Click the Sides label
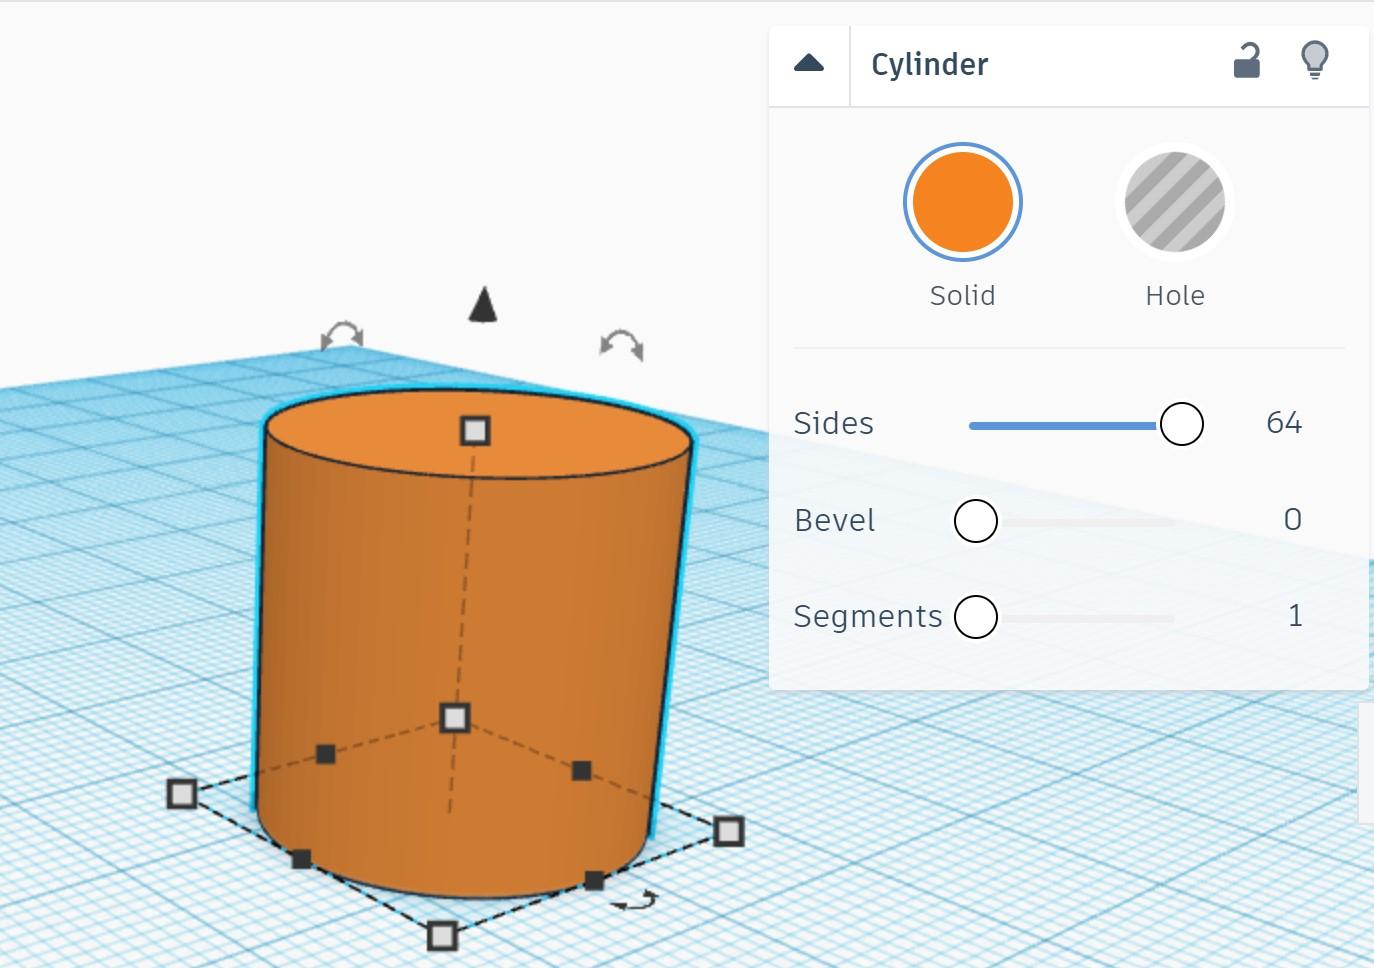This screenshot has height=968, width=1374. pyautogui.click(x=833, y=424)
